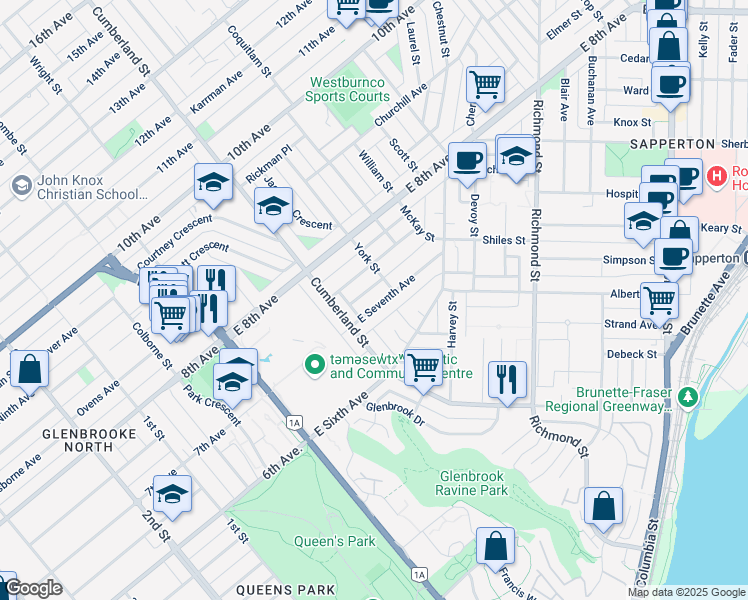
Task: Open the Brunette-Fraser Regional Greenway tree icon
Action: 687,397
